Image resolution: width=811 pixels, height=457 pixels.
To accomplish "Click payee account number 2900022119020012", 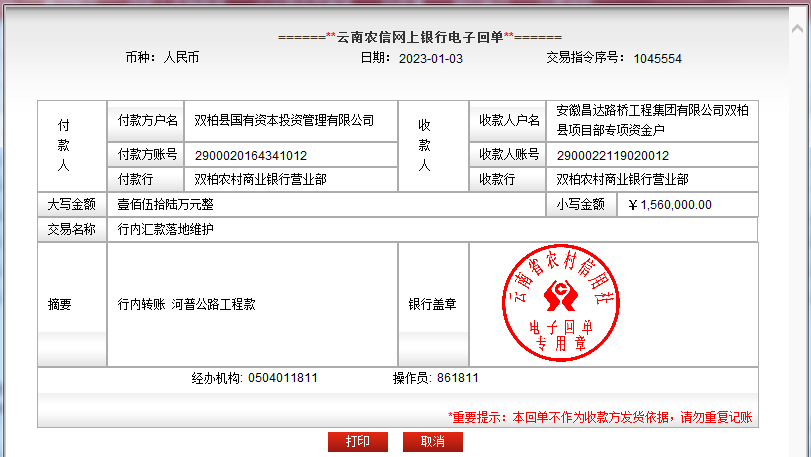I will pyautogui.click(x=613, y=155).
